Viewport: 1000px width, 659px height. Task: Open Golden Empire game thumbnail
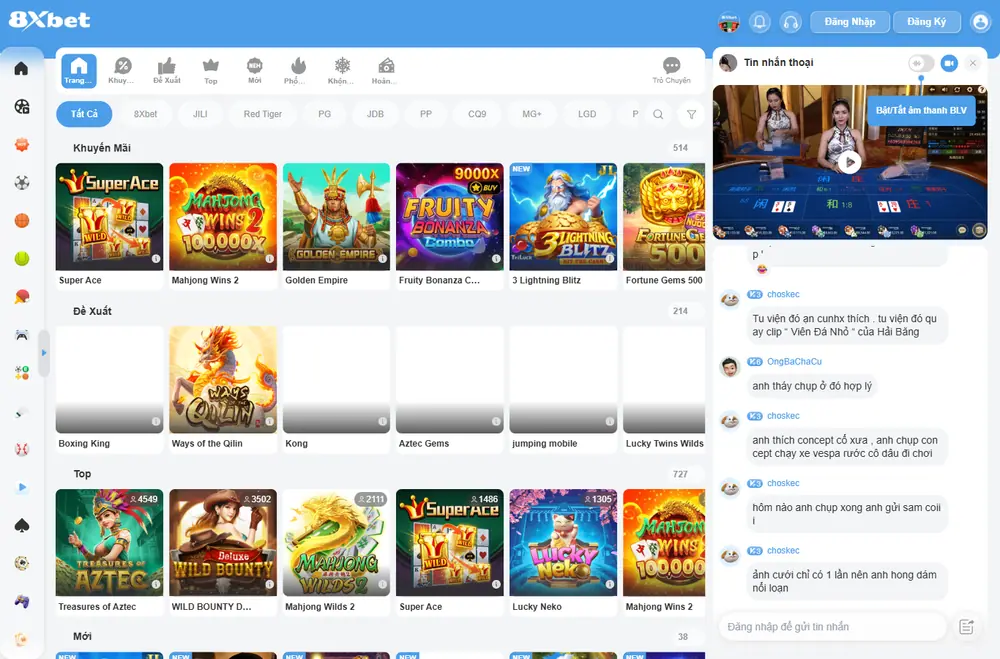point(336,217)
